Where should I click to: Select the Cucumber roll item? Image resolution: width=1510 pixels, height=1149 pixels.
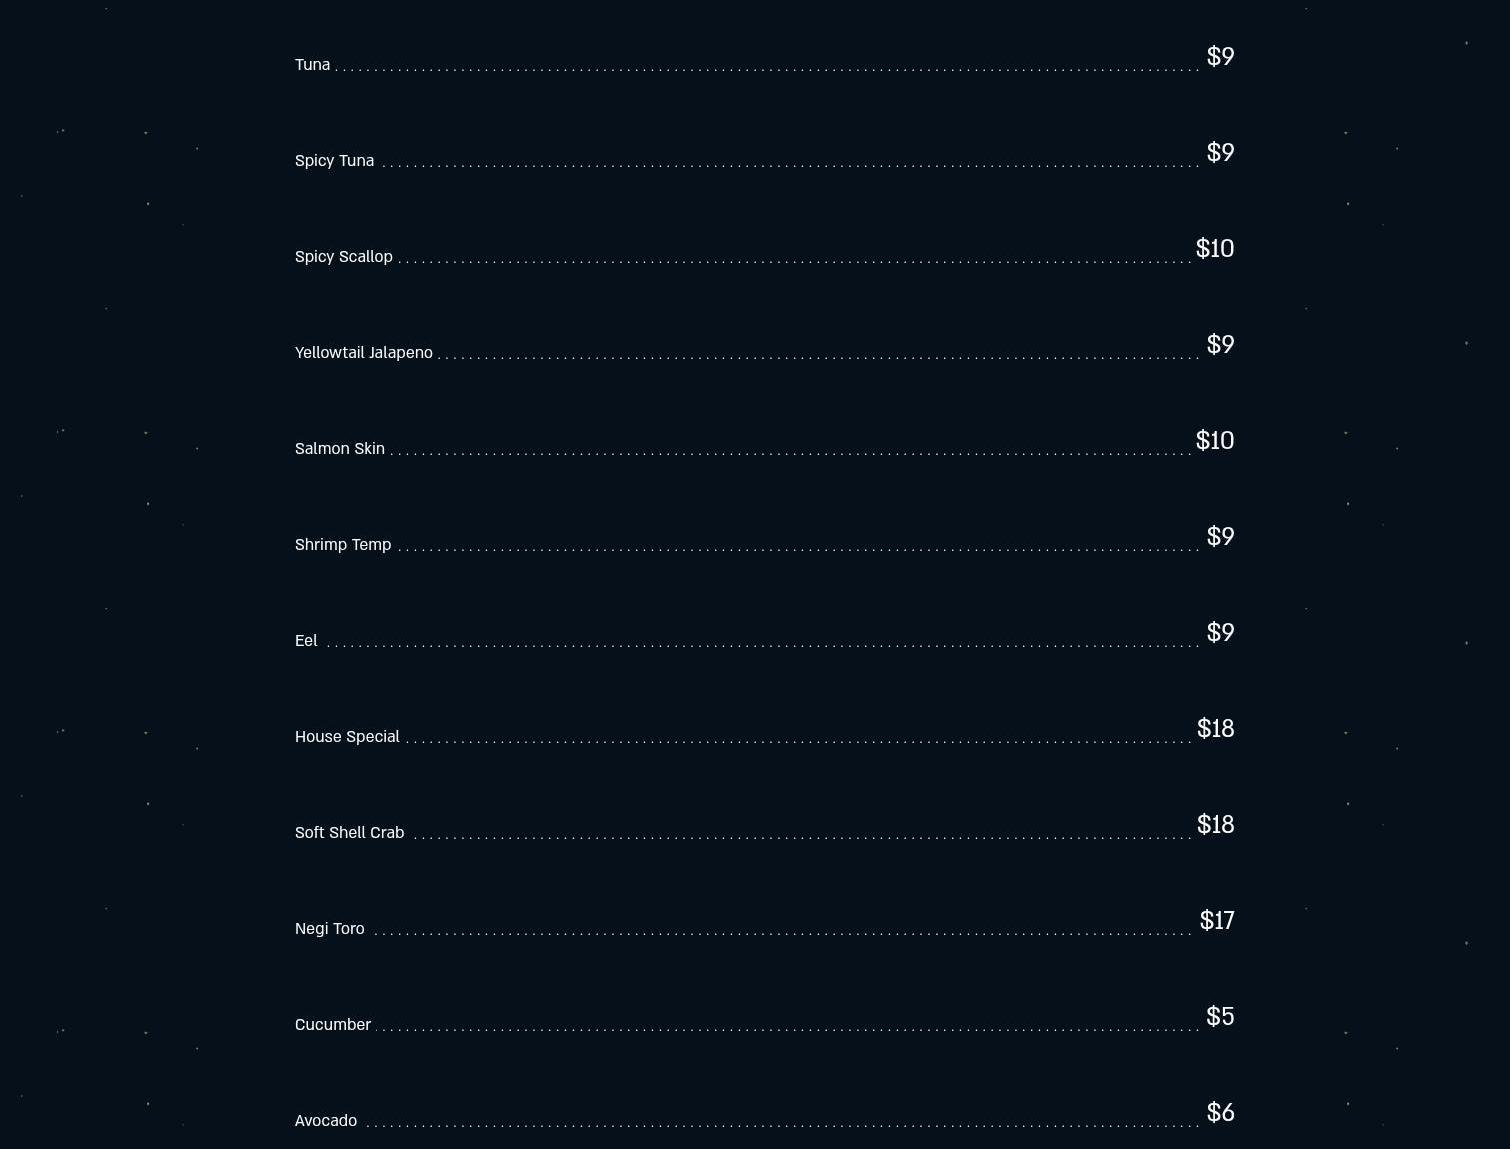click(332, 1024)
